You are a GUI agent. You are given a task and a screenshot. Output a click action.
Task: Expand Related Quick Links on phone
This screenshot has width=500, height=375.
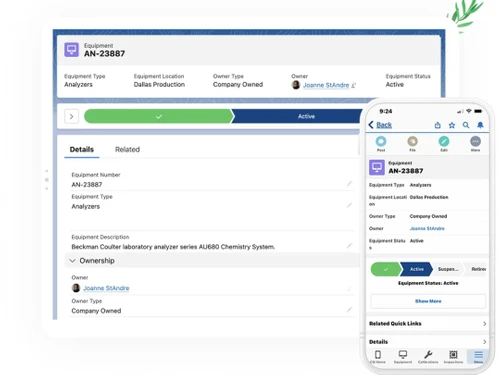tap(428, 324)
